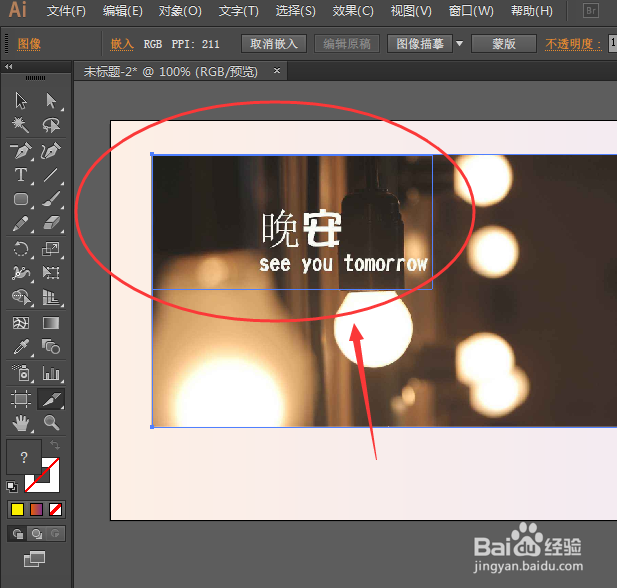Viewport: 617px width, 588px height.
Task: Click the 取消嵌入 button
Action: 274,43
